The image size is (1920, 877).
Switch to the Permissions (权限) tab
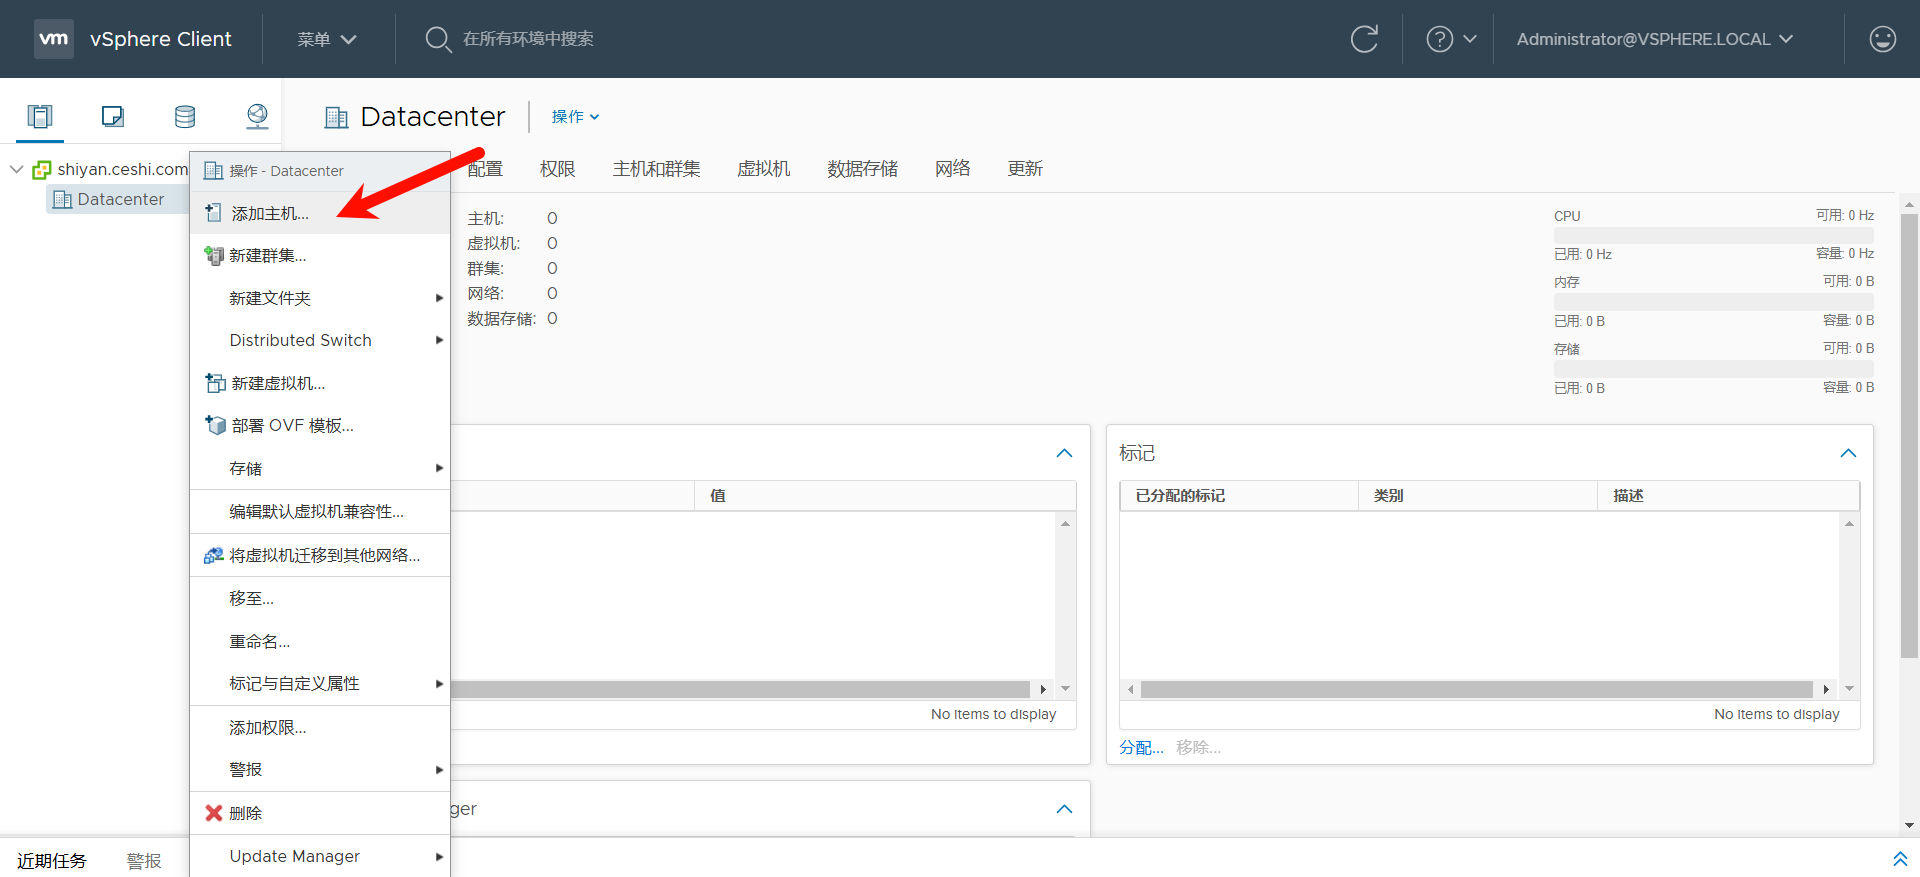[x=558, y=169]
